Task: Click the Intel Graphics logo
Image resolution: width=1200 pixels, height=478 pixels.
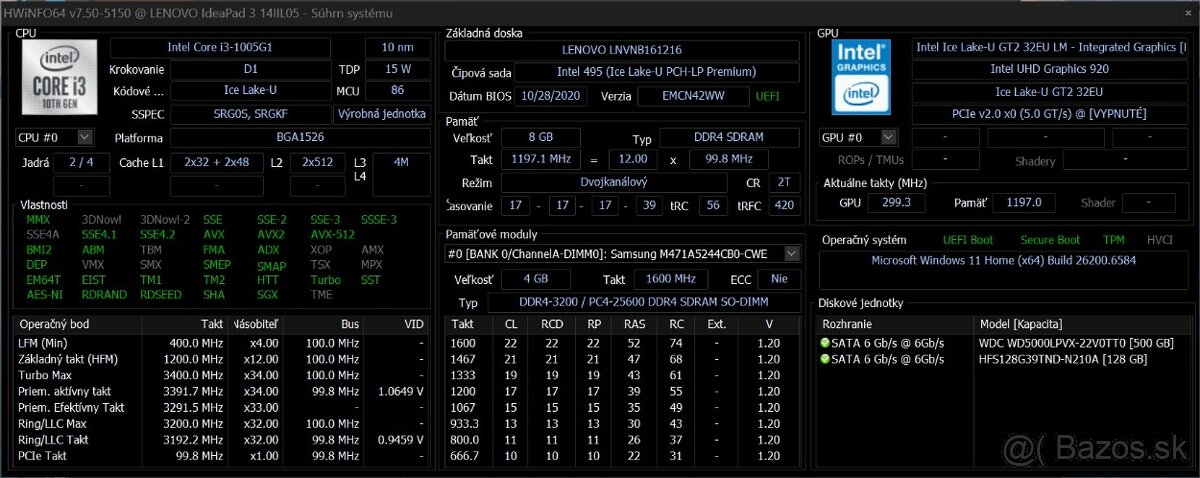Action: (862, 76)
